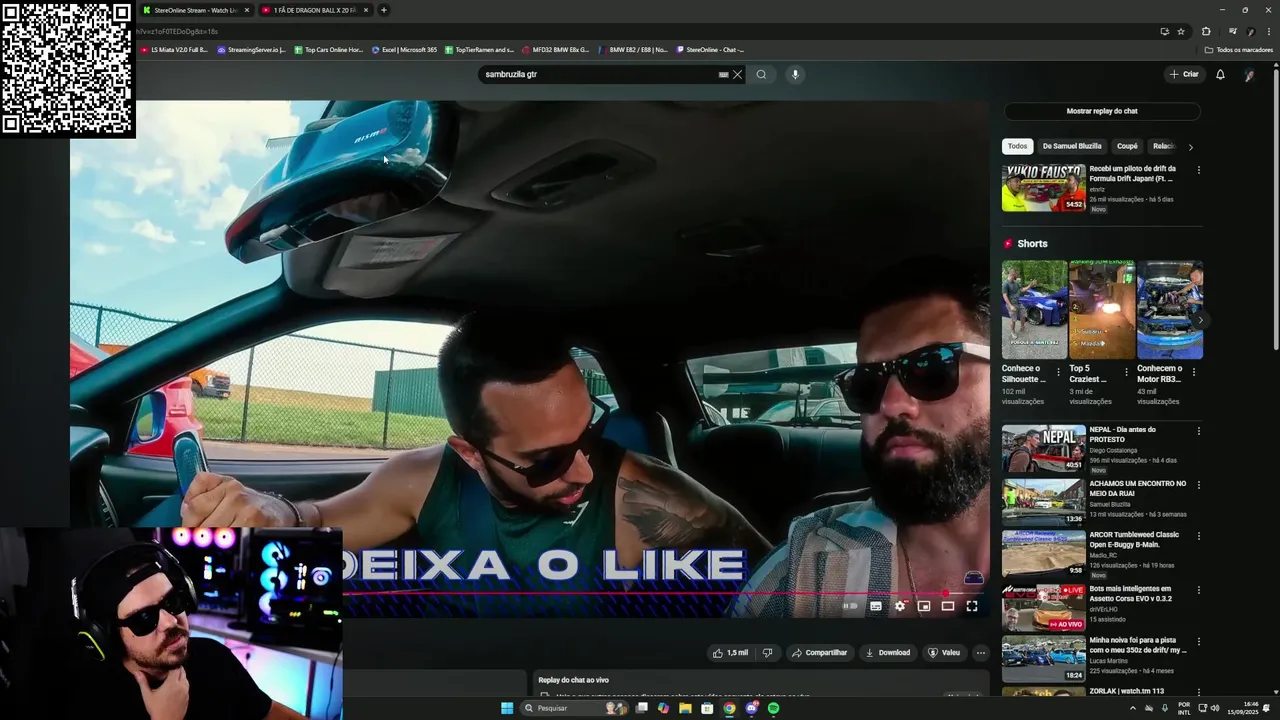Open ACHAMOS UM ENCONTRO NO MEIO DA RUA video

[x=1043, y=502]
